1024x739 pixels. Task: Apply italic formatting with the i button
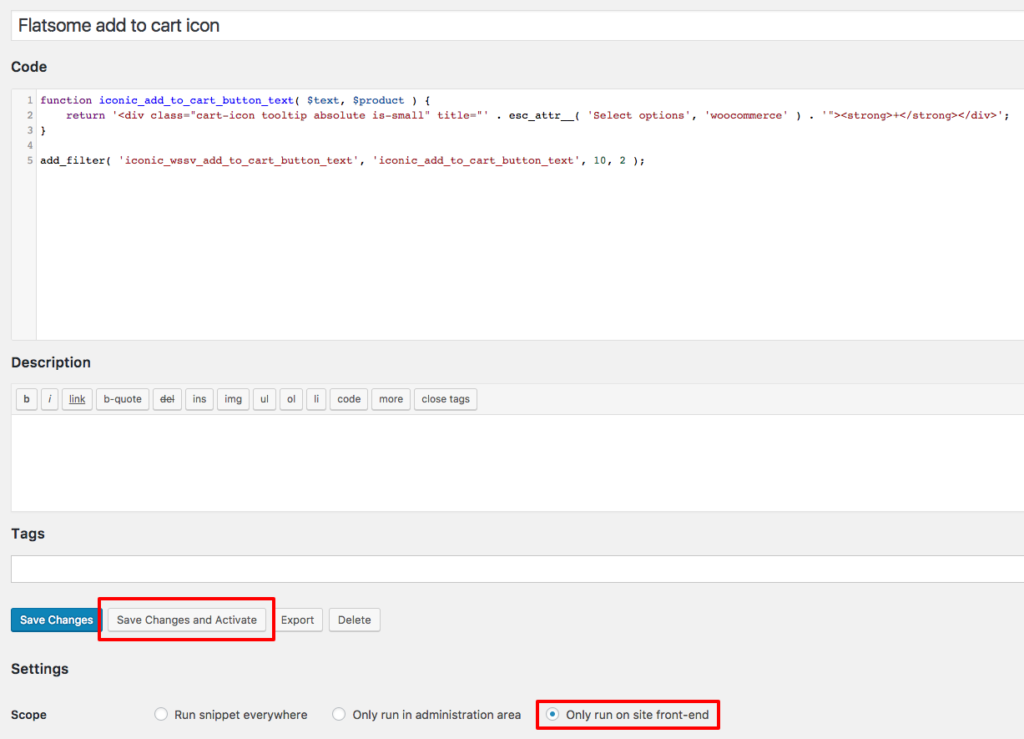coord(50,399)
